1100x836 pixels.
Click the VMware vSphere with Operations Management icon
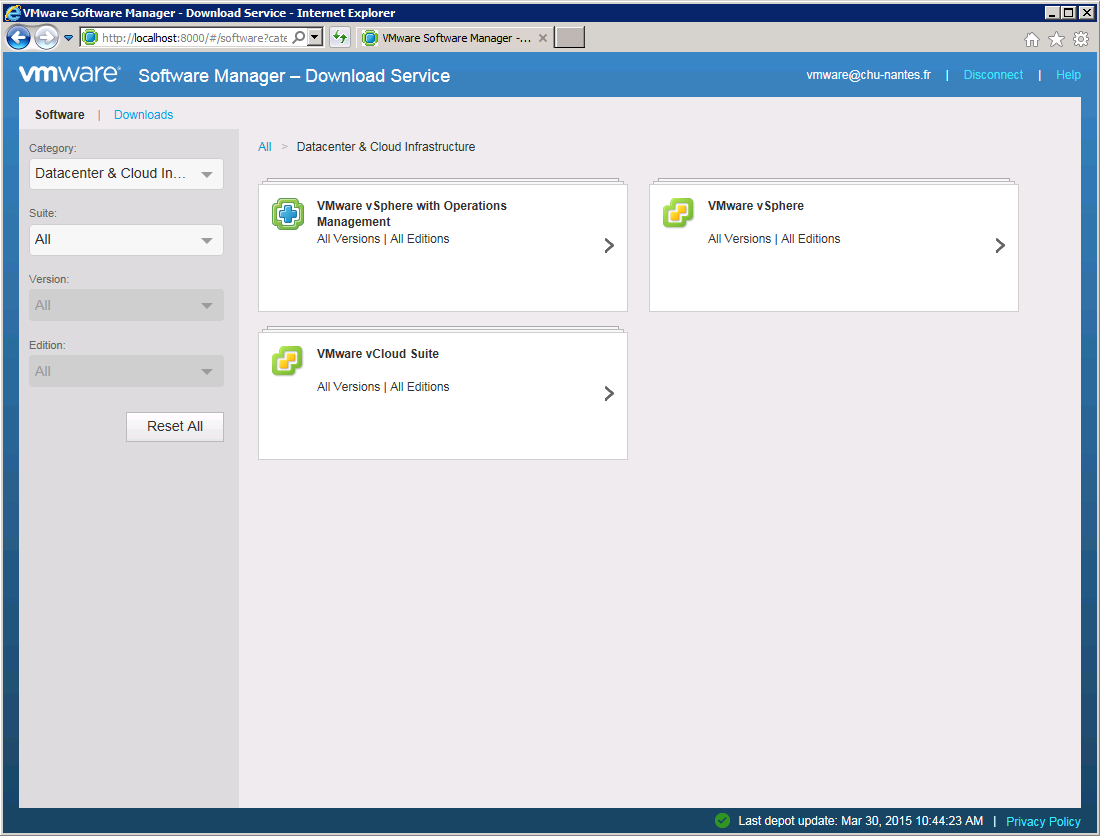pyautogui.click(x=288, y=214)
